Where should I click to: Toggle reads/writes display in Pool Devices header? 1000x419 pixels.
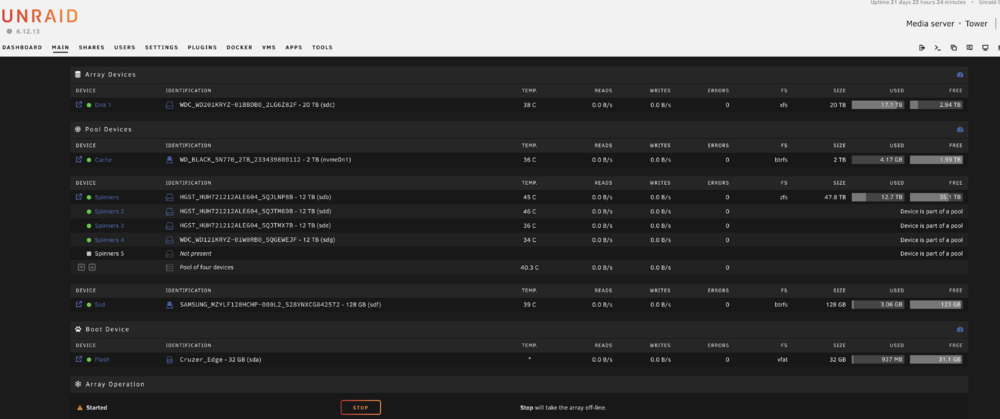[960, 129]
